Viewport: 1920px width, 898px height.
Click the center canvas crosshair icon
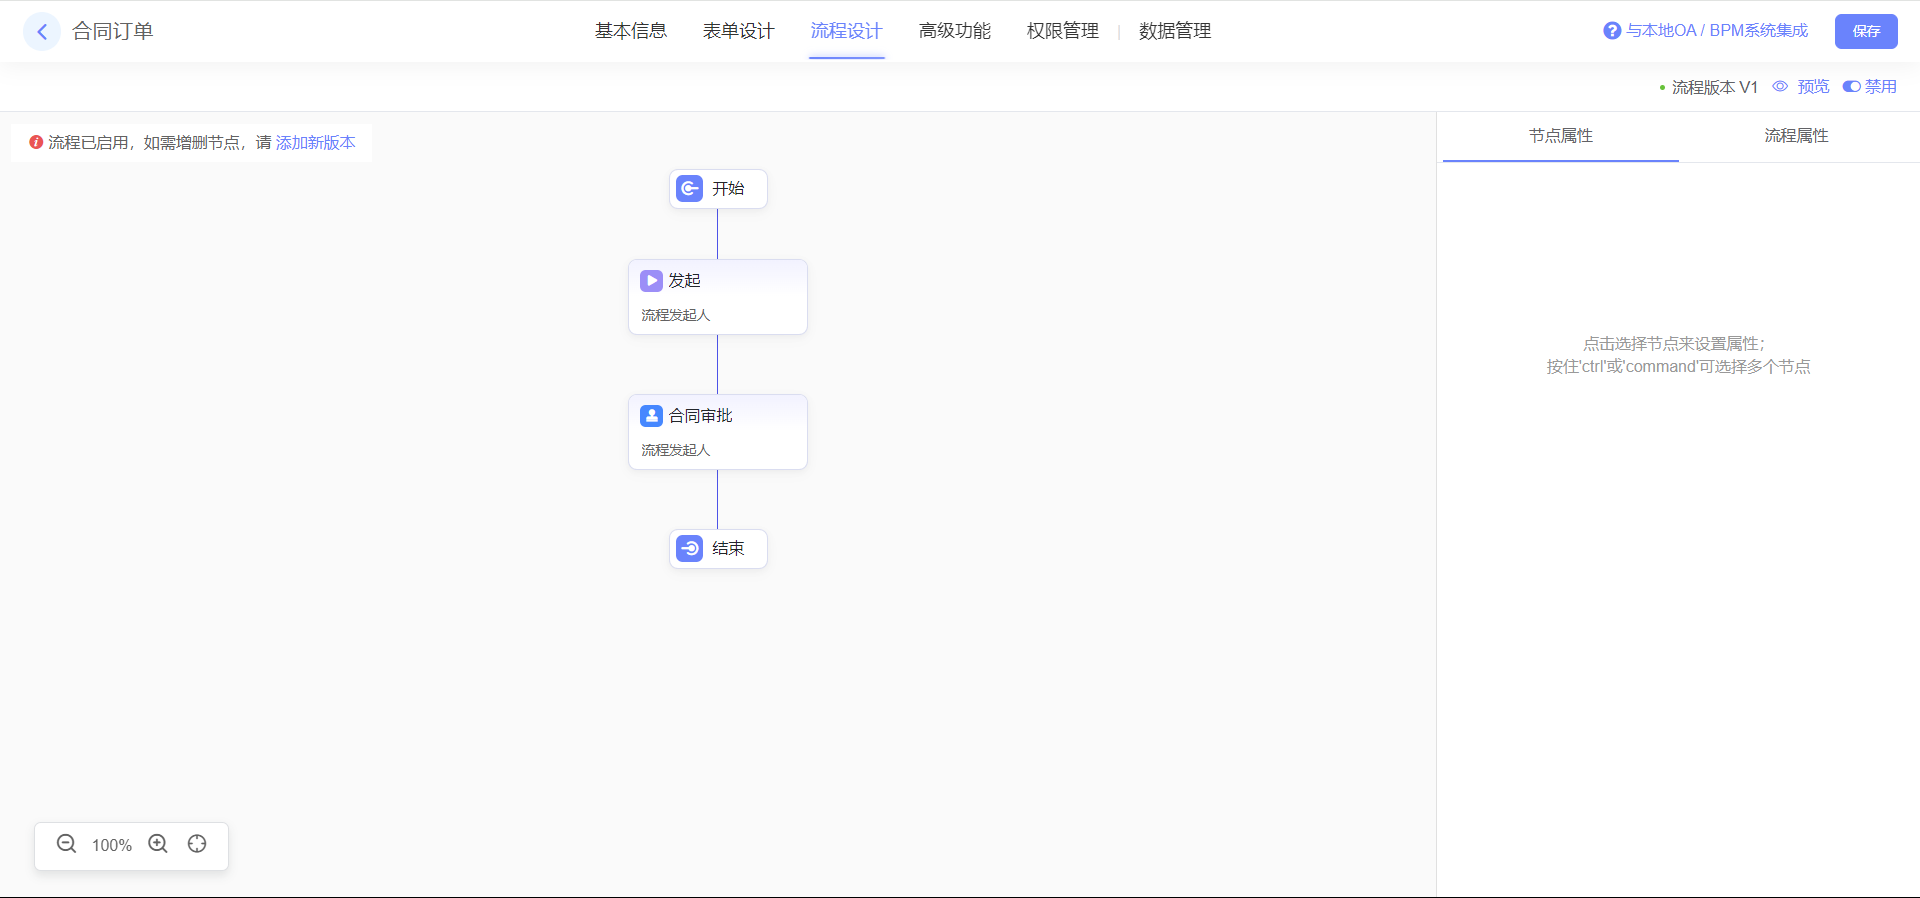pos(197,844)
